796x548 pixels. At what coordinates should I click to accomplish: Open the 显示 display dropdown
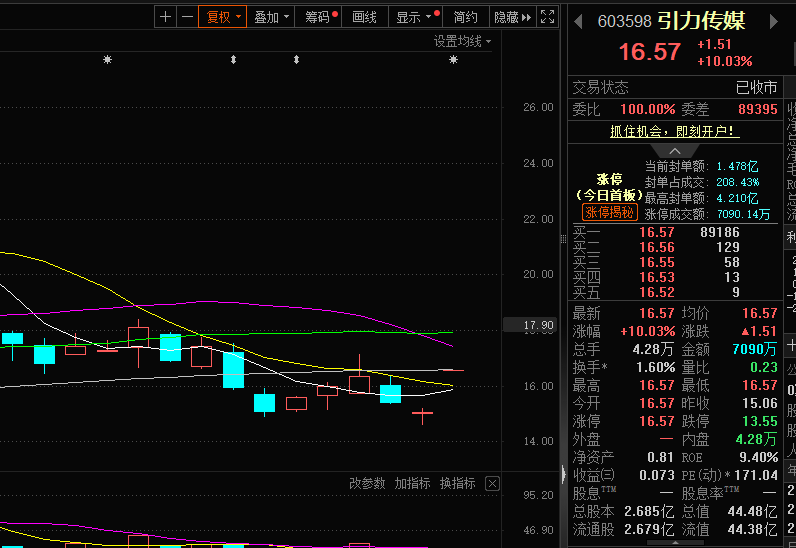pos(415,17)
